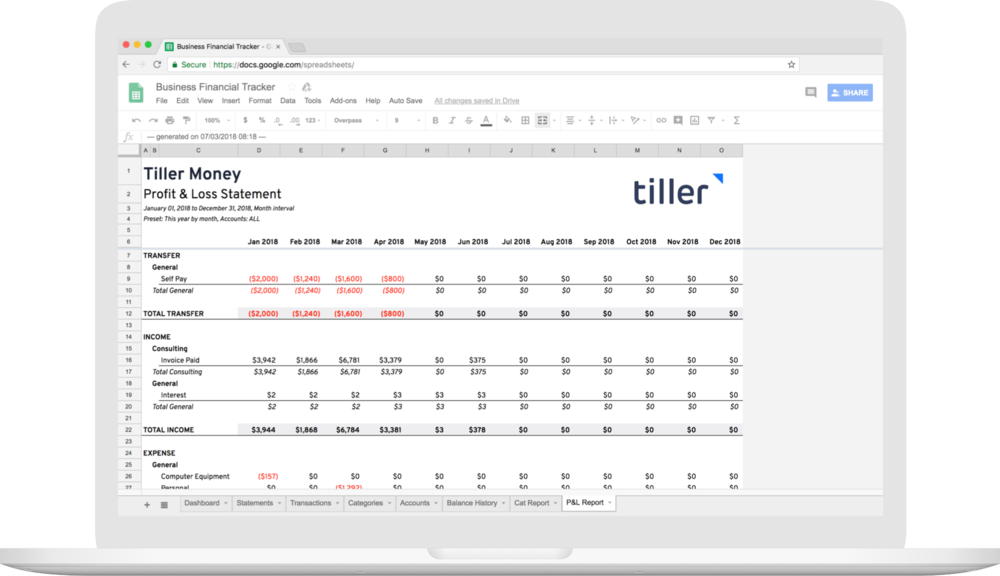Open the fill color paint bucket
This screenshot has height=576, width=1000.
pos(507,120)
